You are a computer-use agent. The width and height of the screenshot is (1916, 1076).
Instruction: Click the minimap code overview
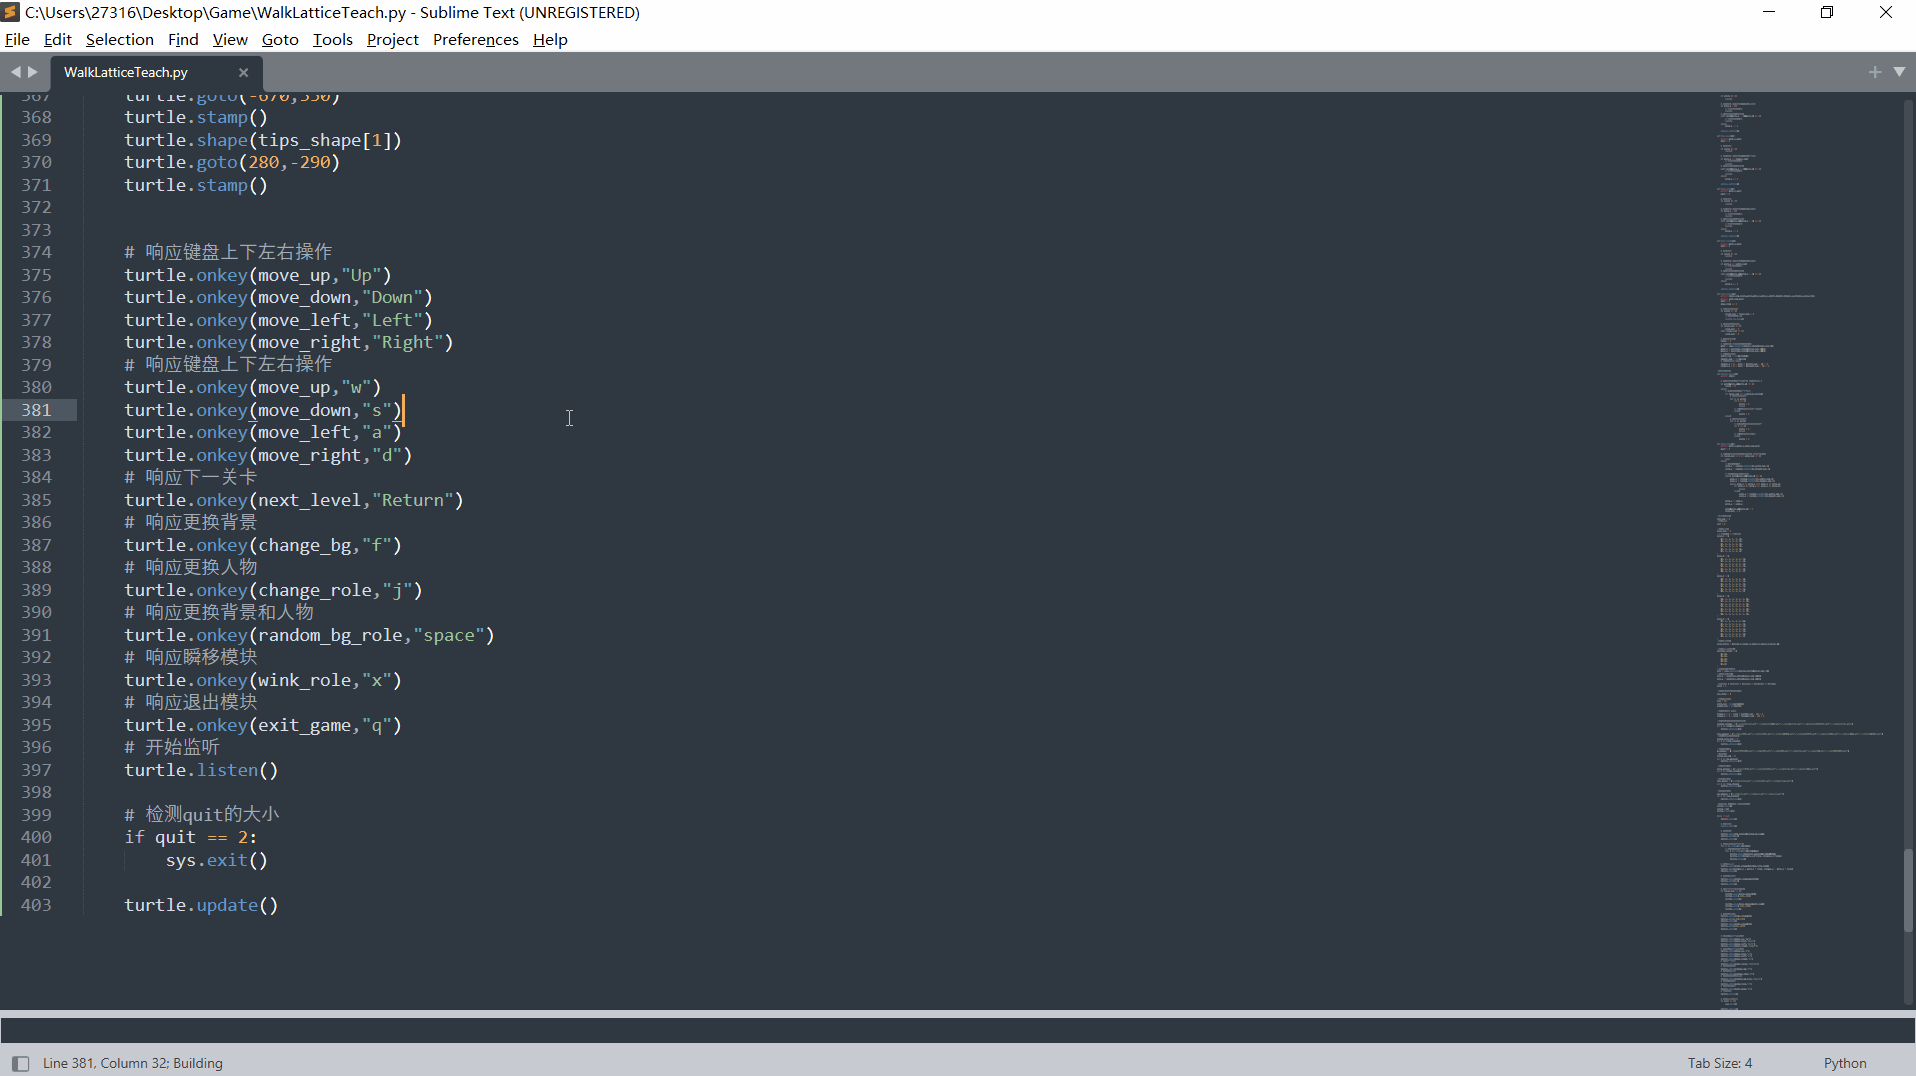(x=1798, y=551)
